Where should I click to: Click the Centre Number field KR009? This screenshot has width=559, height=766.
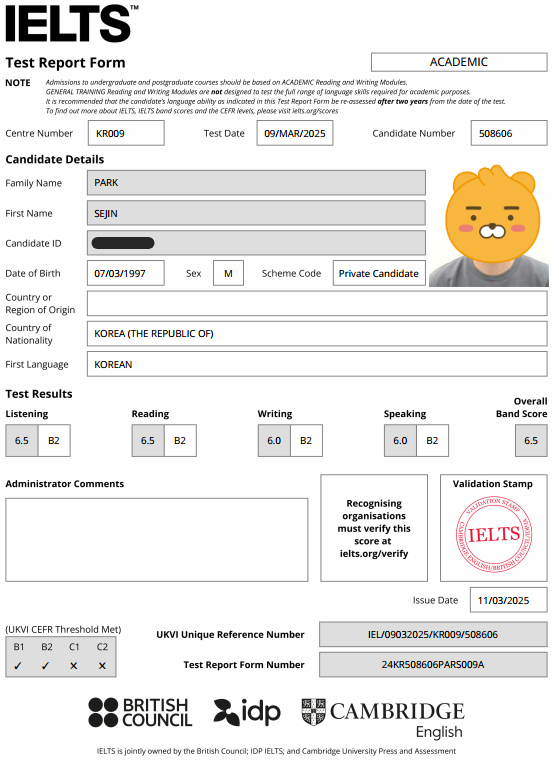pos(126,133)
